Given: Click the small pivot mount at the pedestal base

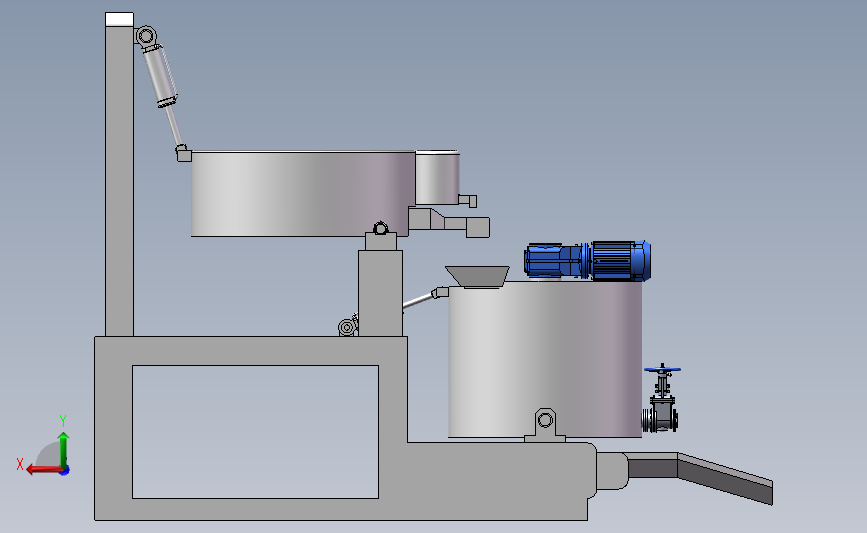Looking at the screenshot, I should (348, 327).
